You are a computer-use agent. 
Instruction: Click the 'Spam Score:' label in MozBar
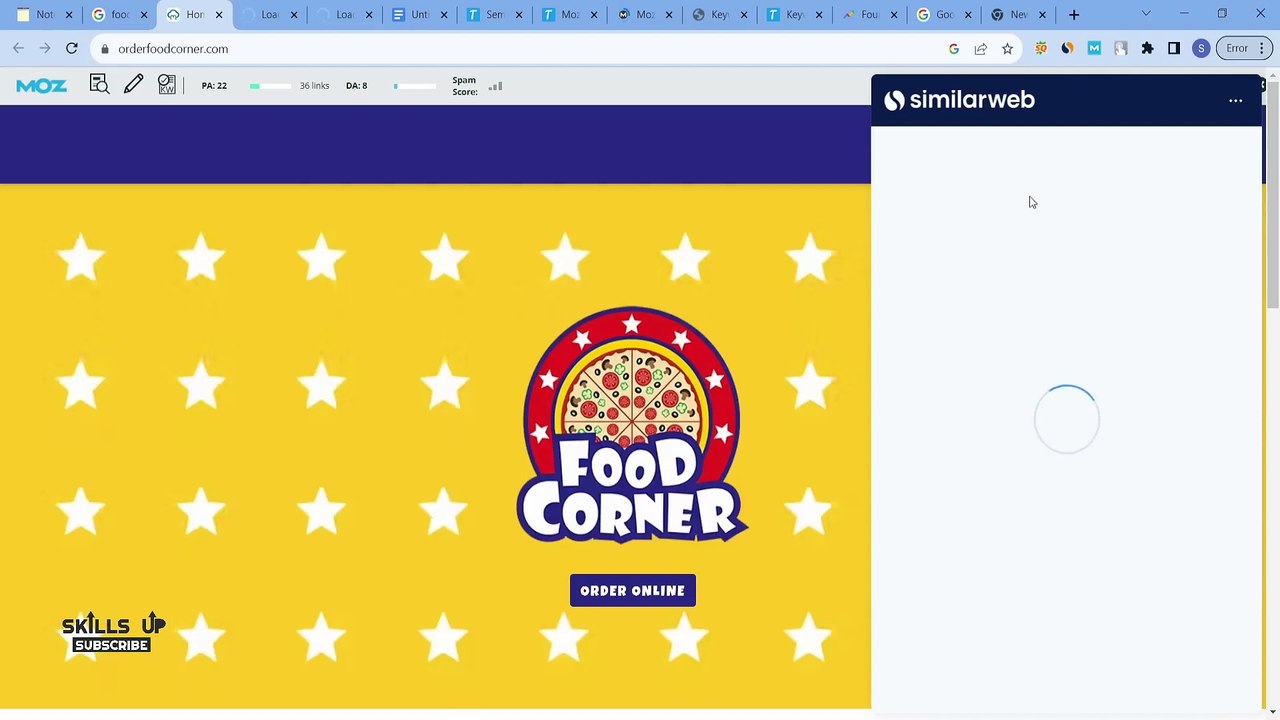coord(464,86)
